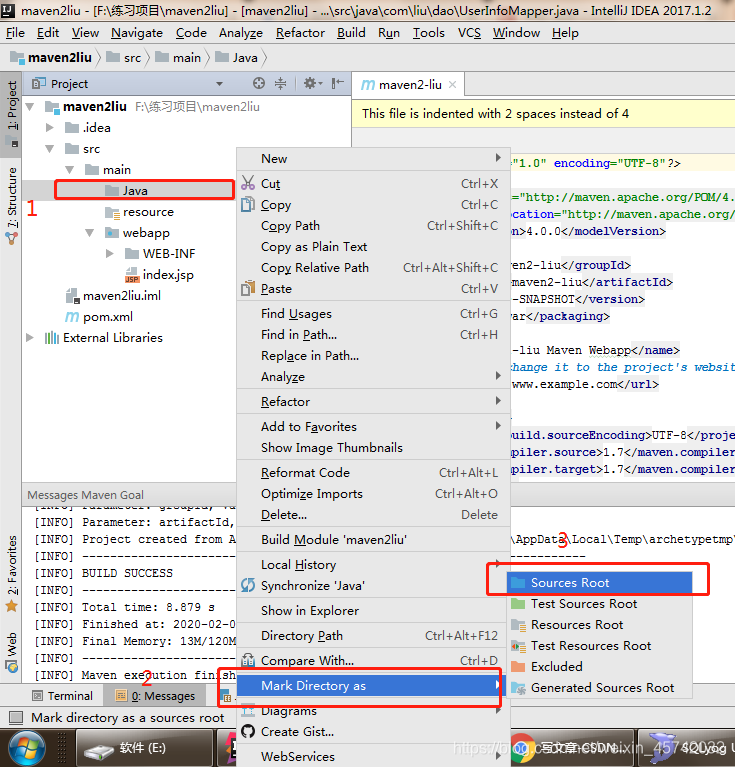The image size is (735, 767).
Task: Click the Collapse All icon in Project panel
Action: [x=280, y=84]
